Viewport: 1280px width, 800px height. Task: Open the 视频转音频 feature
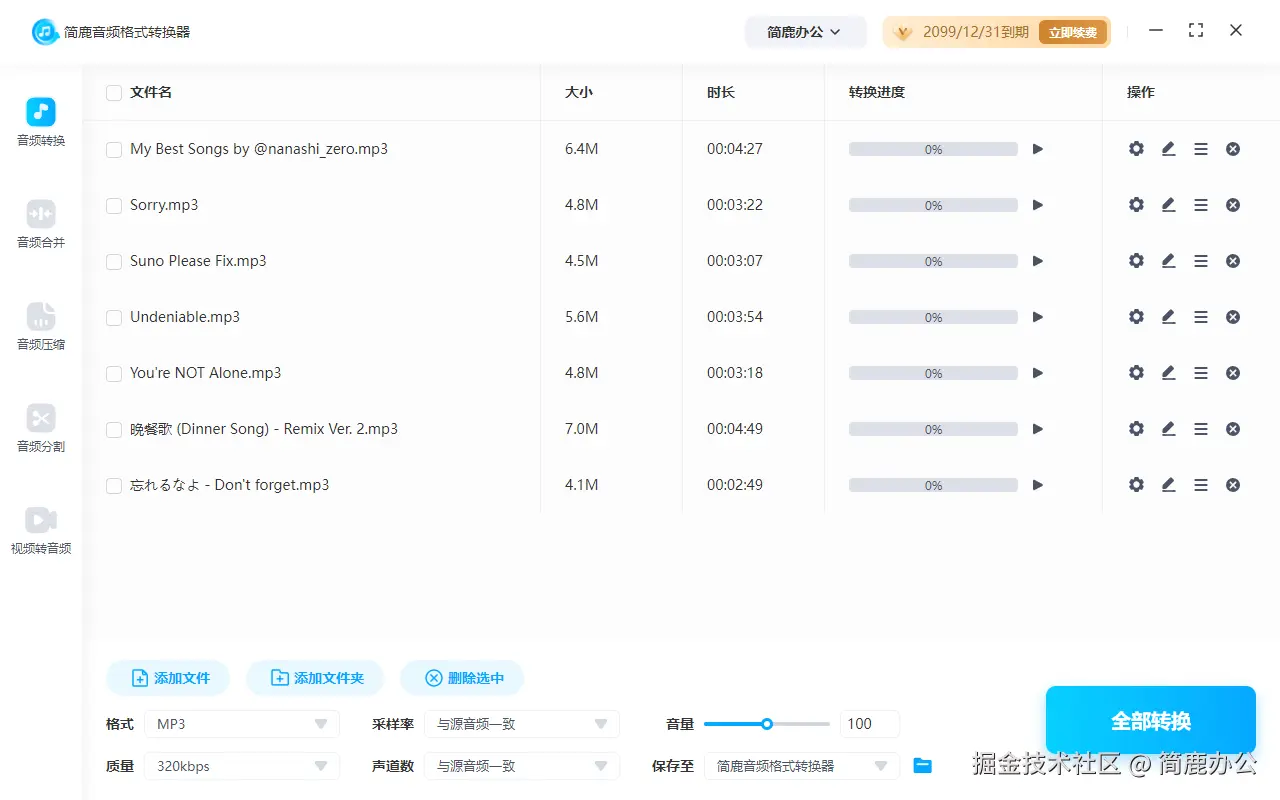pos(40,528)
